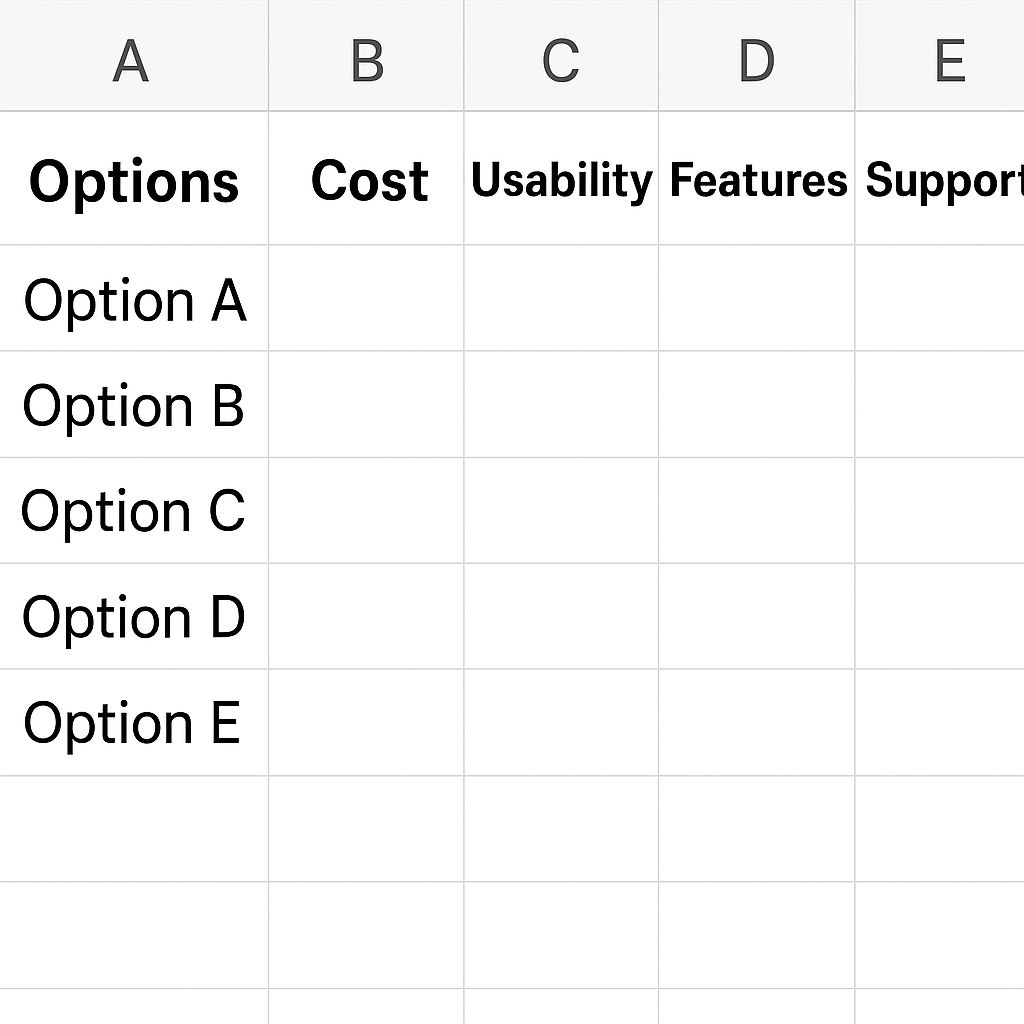Screen dimensions: 1024x1024
Task: Select column D header
Action: (x=756, y=56)
